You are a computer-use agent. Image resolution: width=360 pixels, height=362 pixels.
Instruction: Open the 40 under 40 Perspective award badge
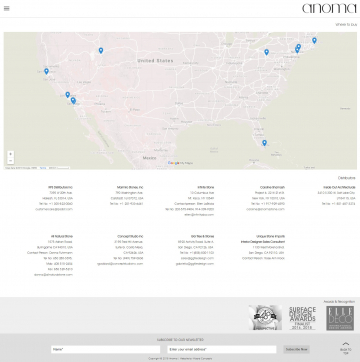click(265, 318)
